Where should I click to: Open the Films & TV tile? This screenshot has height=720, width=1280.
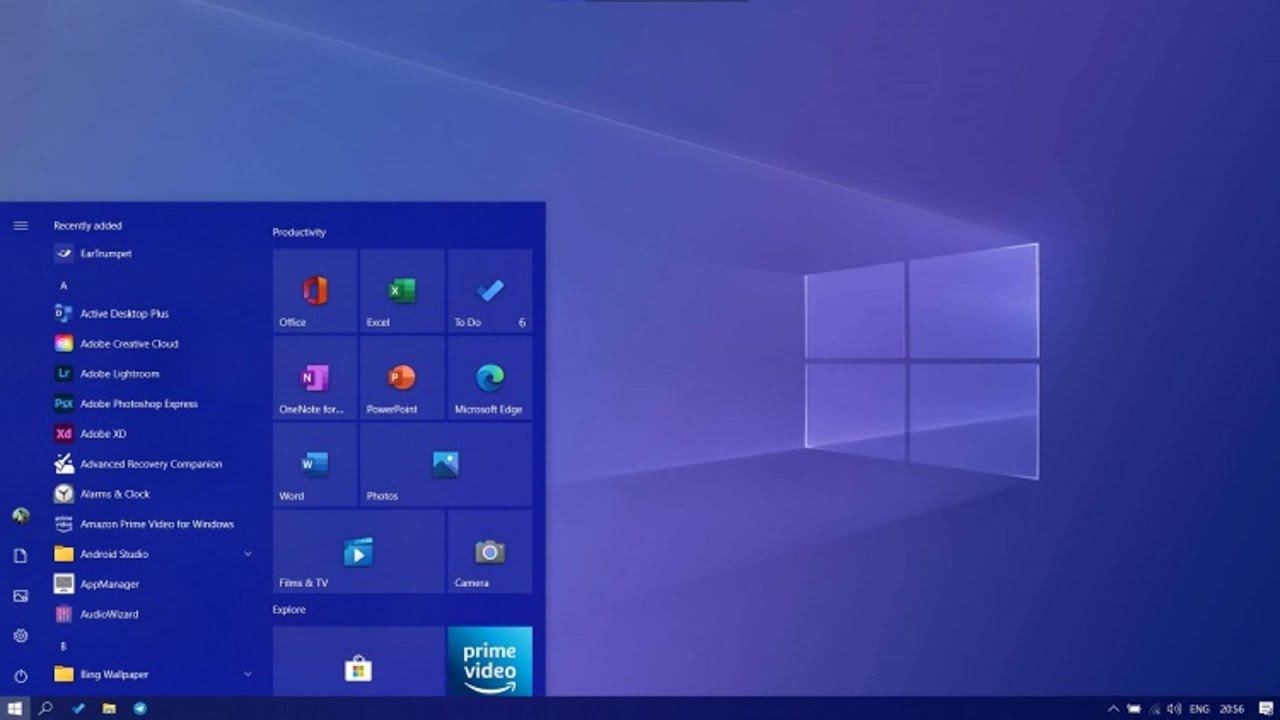tap(359, 552)
